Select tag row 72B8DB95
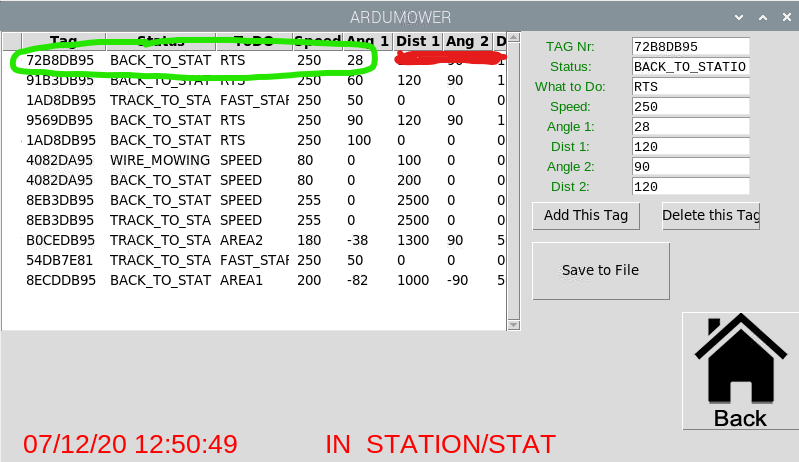Viewport: 799px width, 462px height. click(254, 60)
